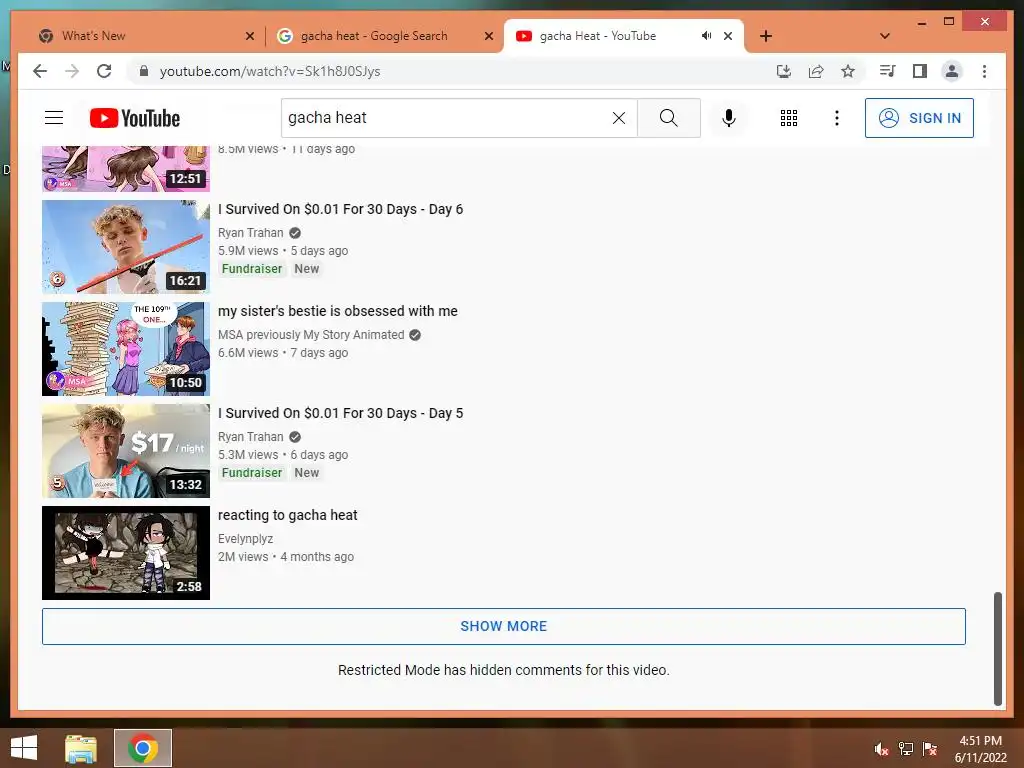The height and width of the screenshot is (768, 1024).
Task: Share this page from the address bar
Action: pyautogui.click(x=816, y=71)
